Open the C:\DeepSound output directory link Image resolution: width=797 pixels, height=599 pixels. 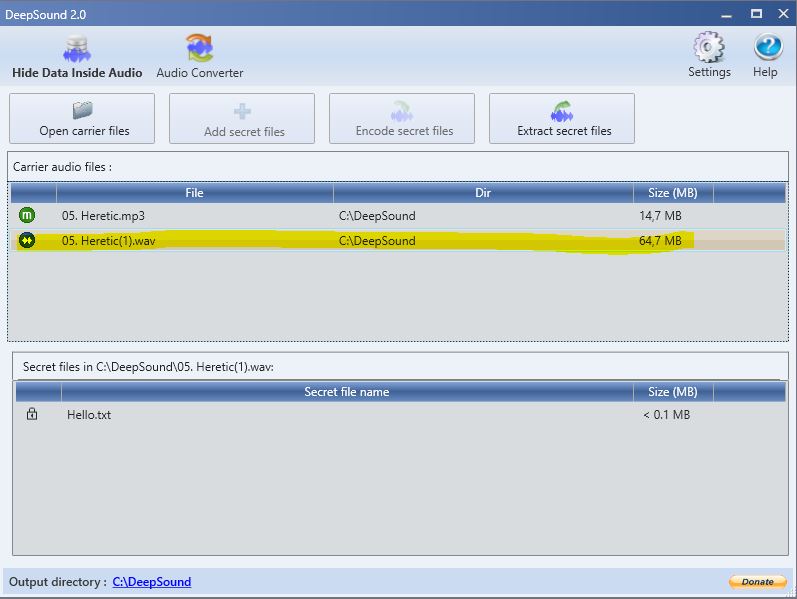151,582
